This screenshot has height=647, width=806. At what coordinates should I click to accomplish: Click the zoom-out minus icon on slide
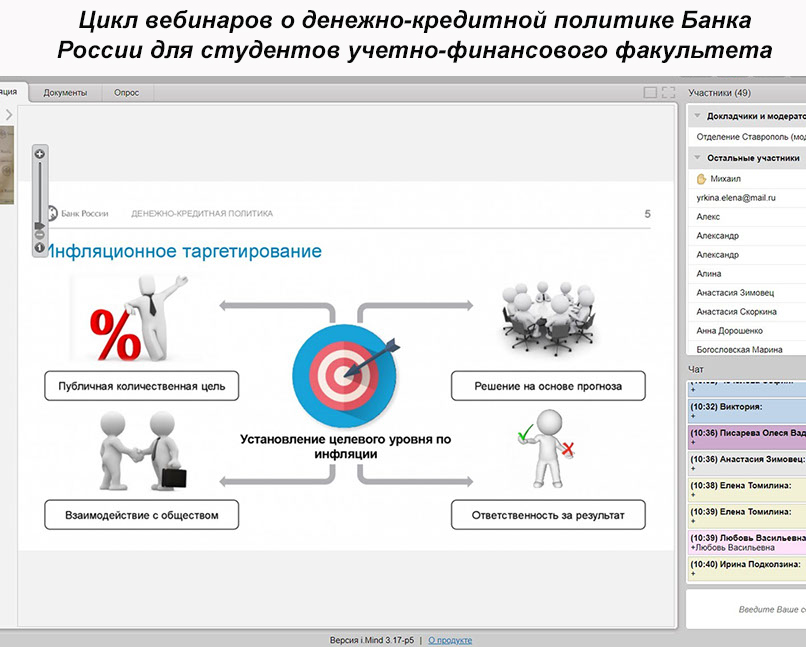click(x=40, y=235)
